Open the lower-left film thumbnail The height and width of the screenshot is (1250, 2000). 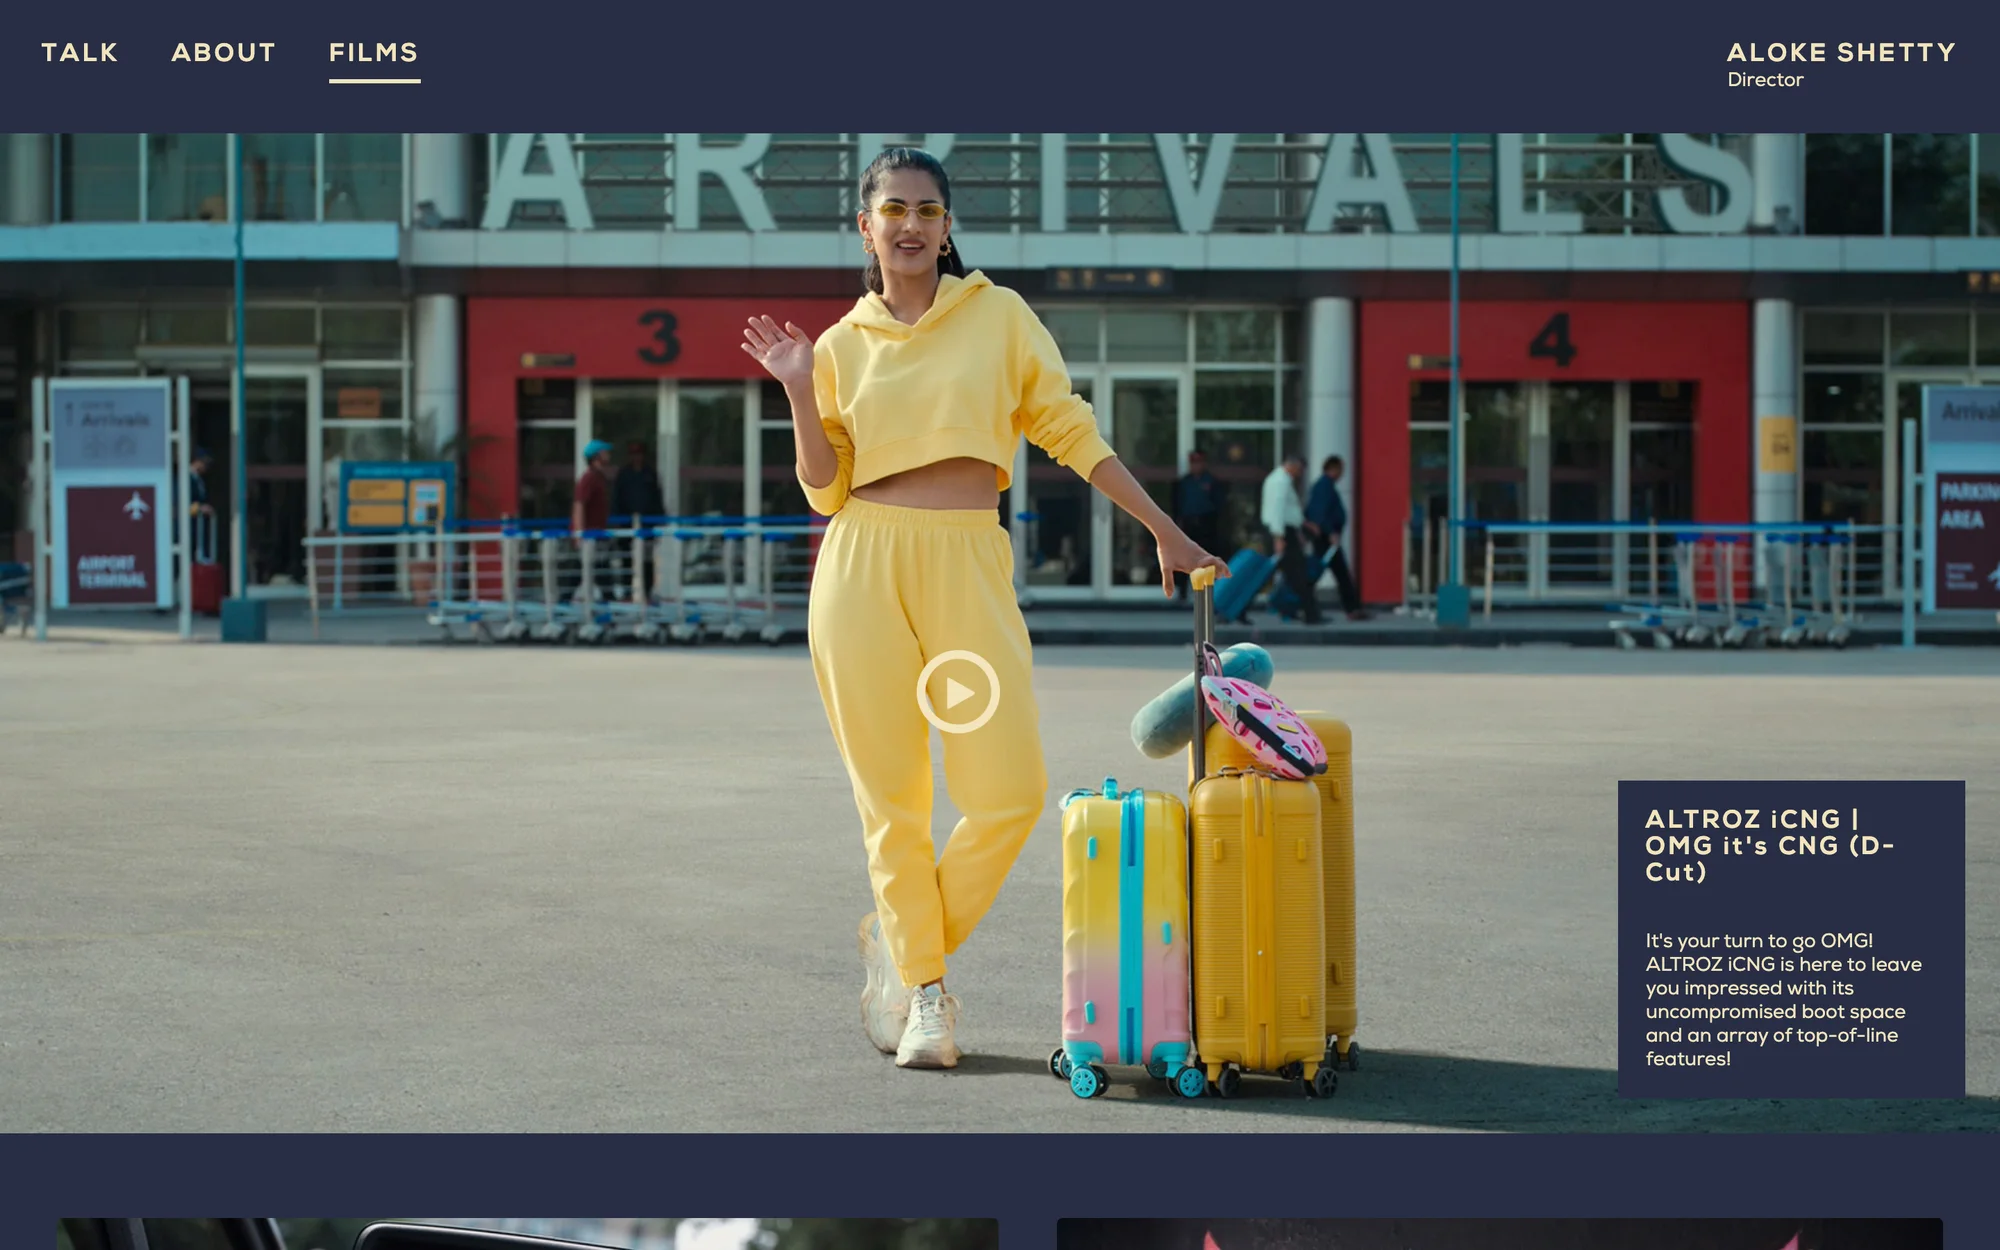(527, 1234)
